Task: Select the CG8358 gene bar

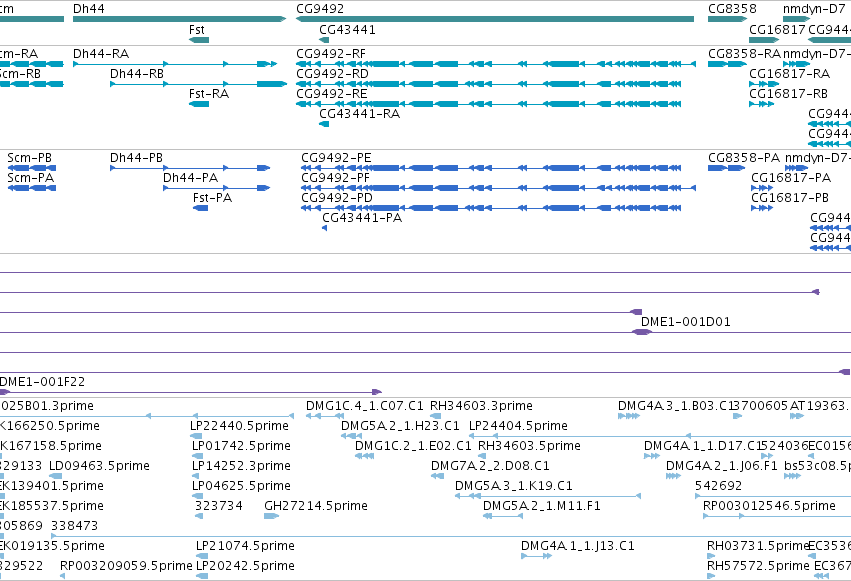Action: [x=727, y=19]
